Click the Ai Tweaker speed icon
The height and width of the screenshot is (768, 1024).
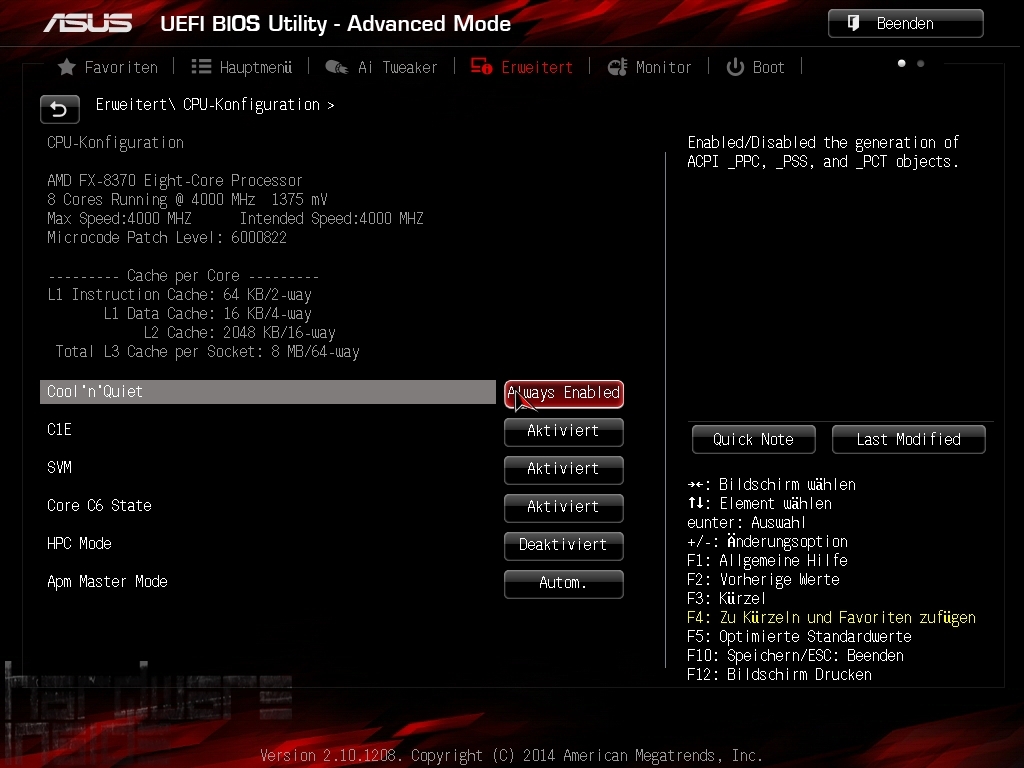(x=337, y=67)
